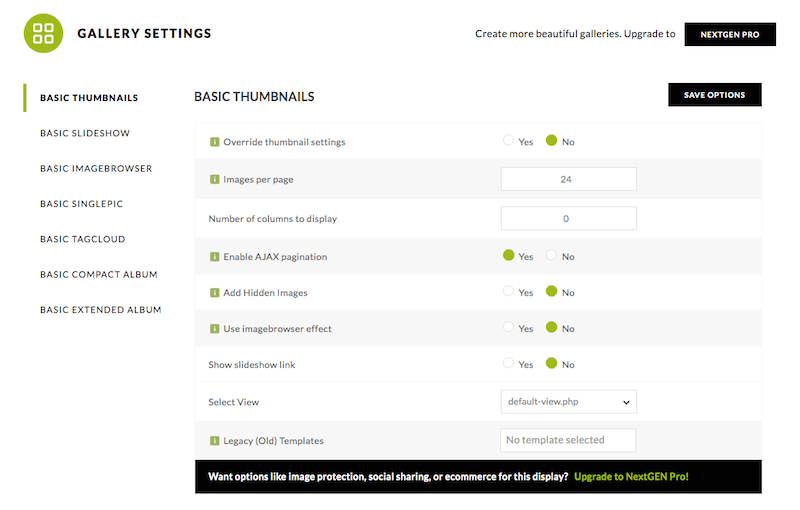
Task: Select Yes for Add Hidden Images
Action: point(508,291)
